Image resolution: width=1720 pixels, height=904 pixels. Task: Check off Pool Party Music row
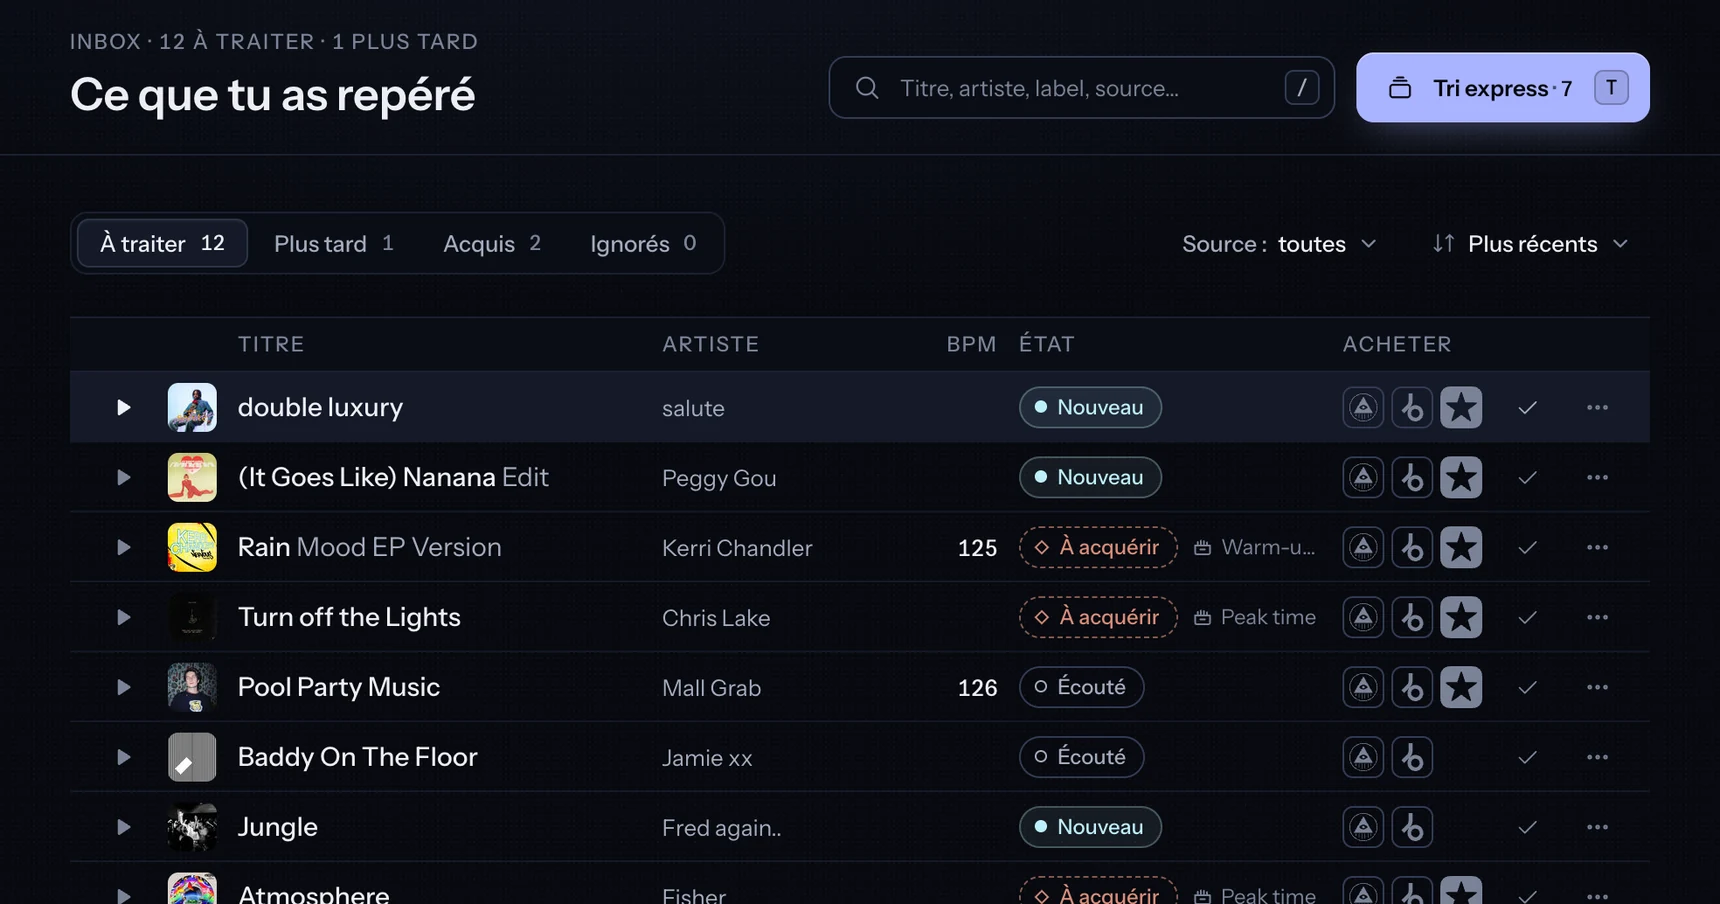[1527, 687]
